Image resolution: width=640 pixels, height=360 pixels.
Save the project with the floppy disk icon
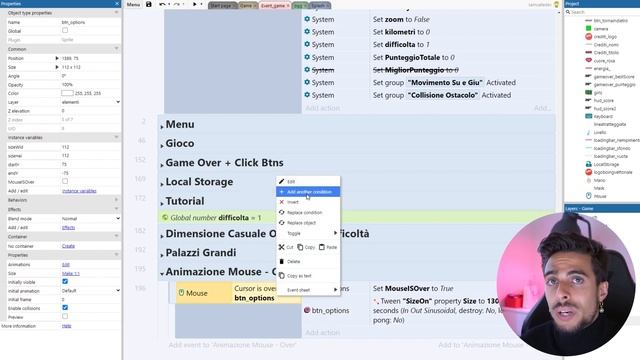149,4
